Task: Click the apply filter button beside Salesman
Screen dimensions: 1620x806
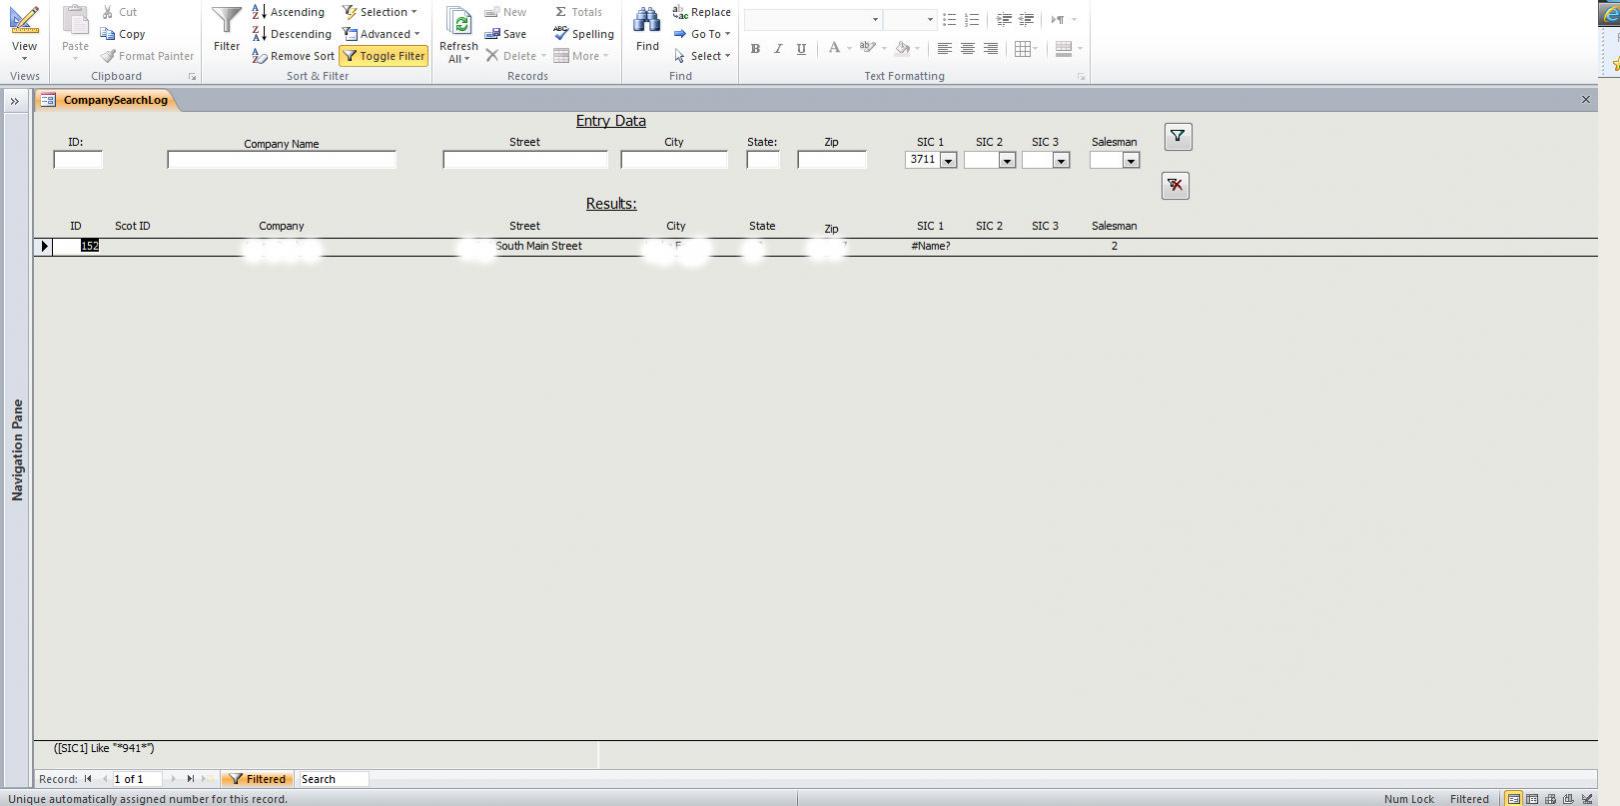Action: coord(1177,137)
